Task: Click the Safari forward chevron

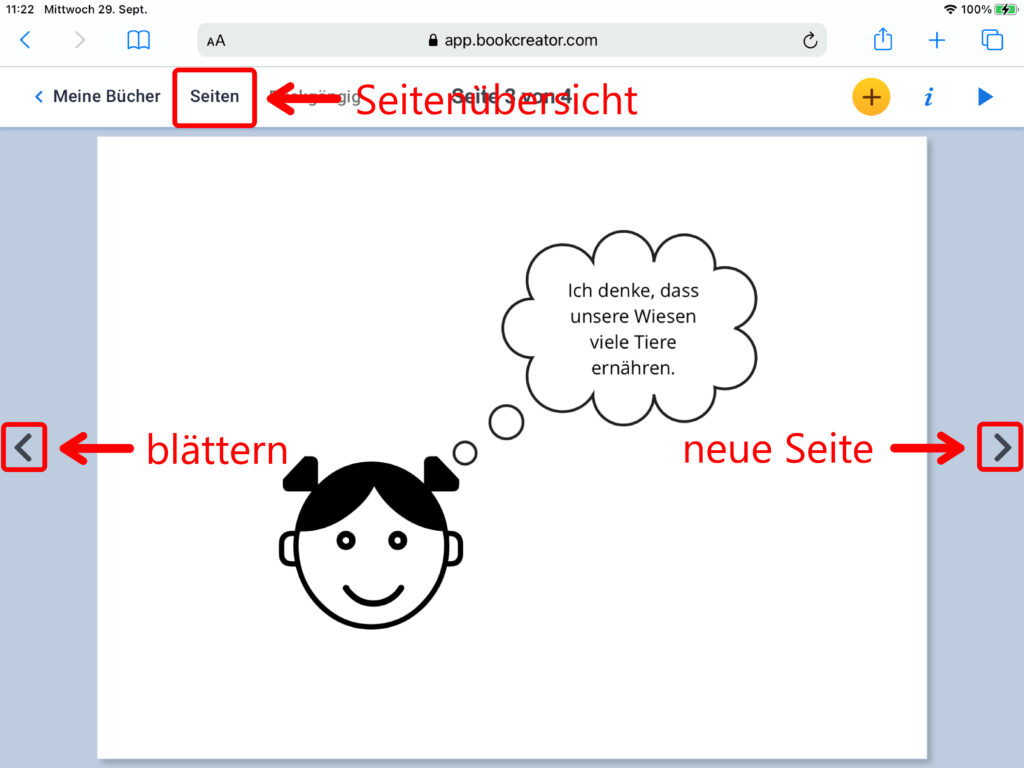Action: point(80,40)
